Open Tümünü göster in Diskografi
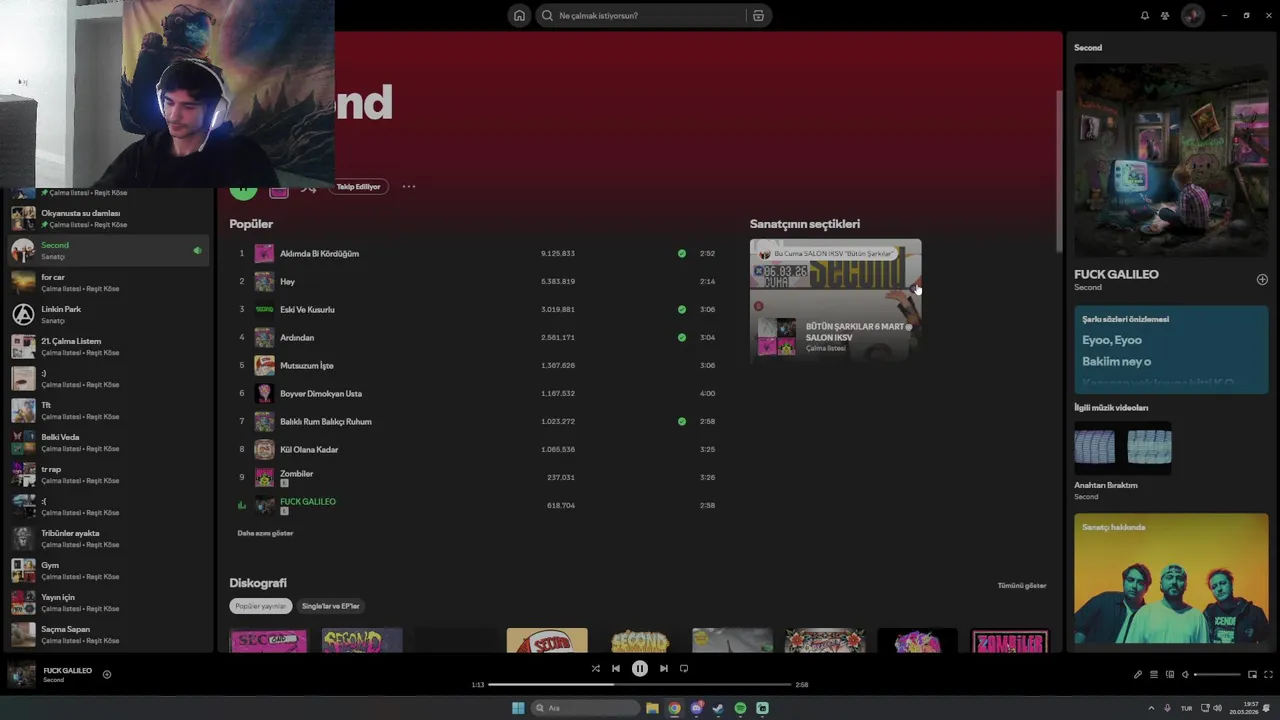Viewport: 1280px width, 720px height. point(1021,585)
